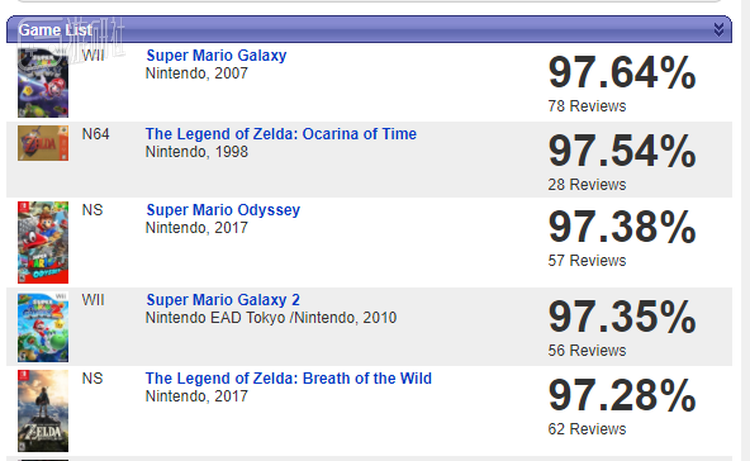
Task: Click the Game List header bar
Action: [x=370, y=29]
